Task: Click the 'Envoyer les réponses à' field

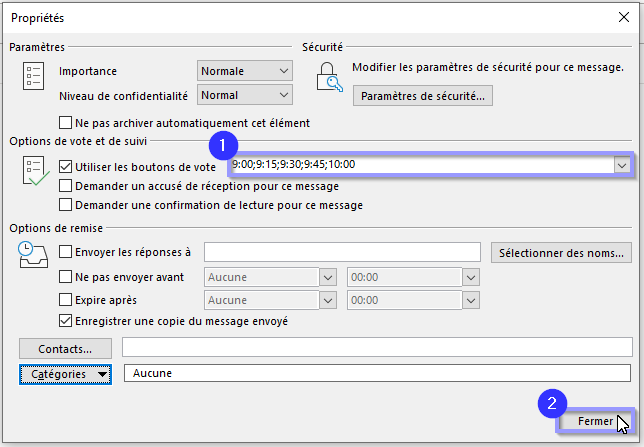Action: coord(342,252)
